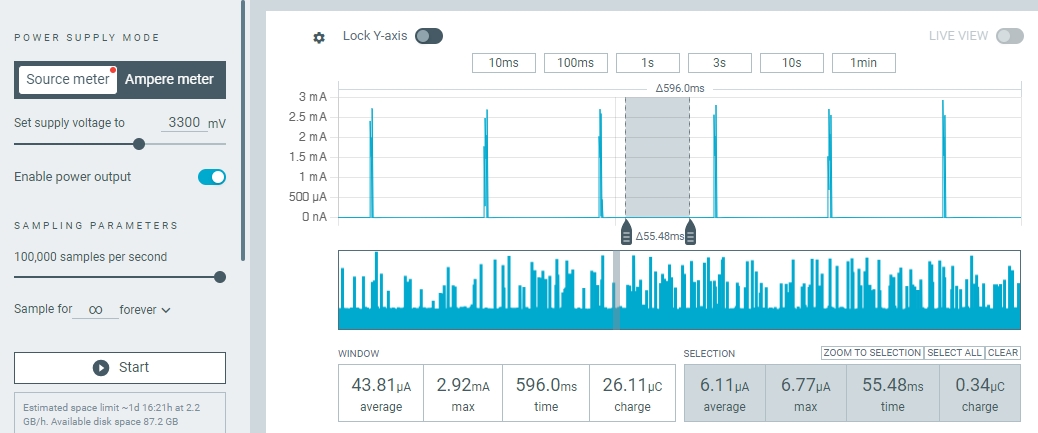Click the overview minimap chart
Screen dimensions: 1038x433
click(x=679, y=290)
